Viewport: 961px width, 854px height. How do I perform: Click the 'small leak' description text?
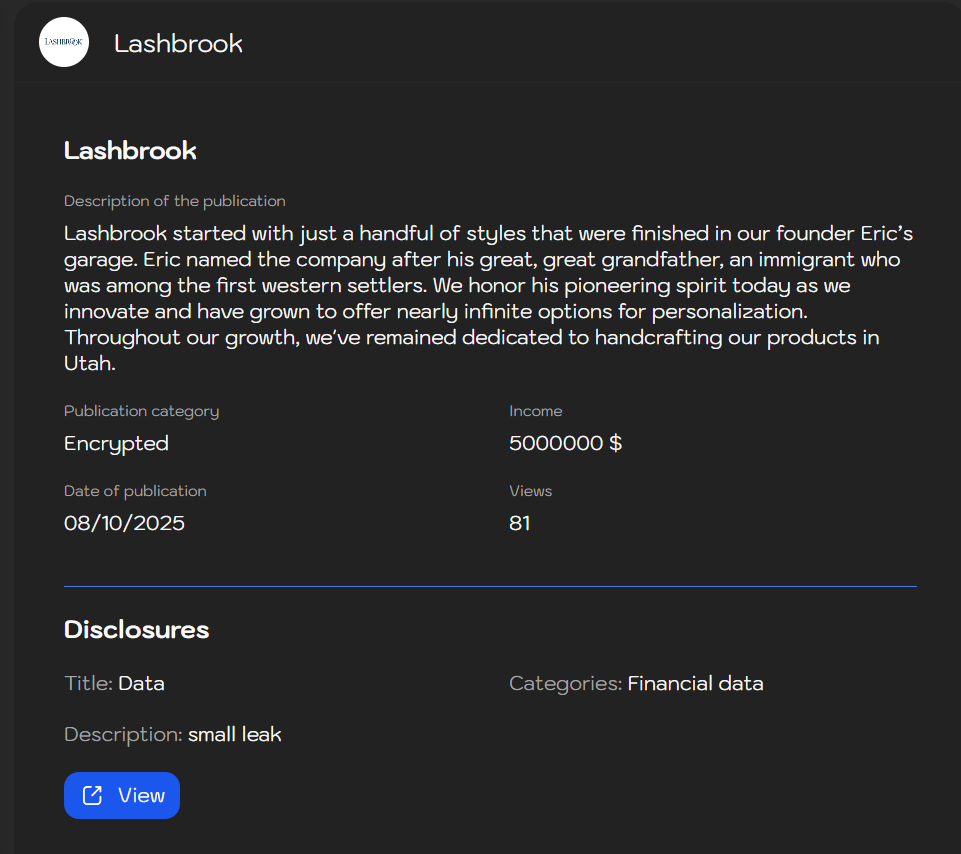[x=235, y=735]
